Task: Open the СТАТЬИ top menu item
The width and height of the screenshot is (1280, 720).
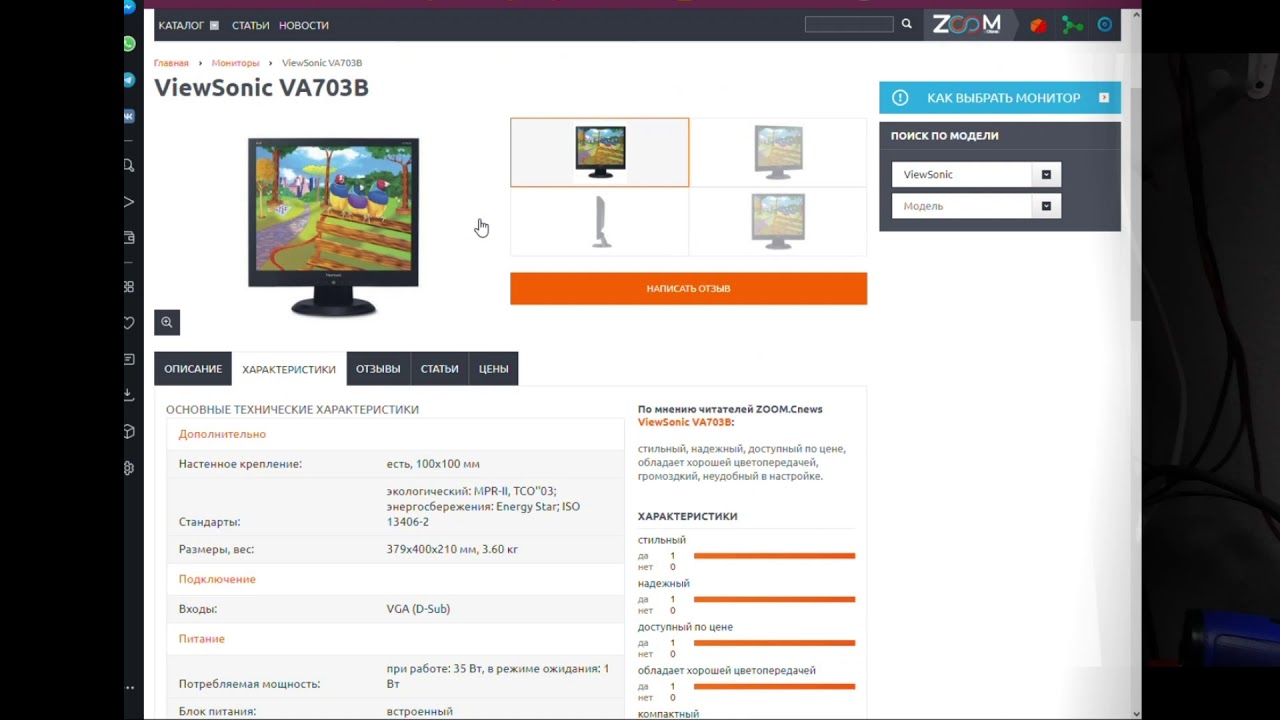Action: [250, 25]
